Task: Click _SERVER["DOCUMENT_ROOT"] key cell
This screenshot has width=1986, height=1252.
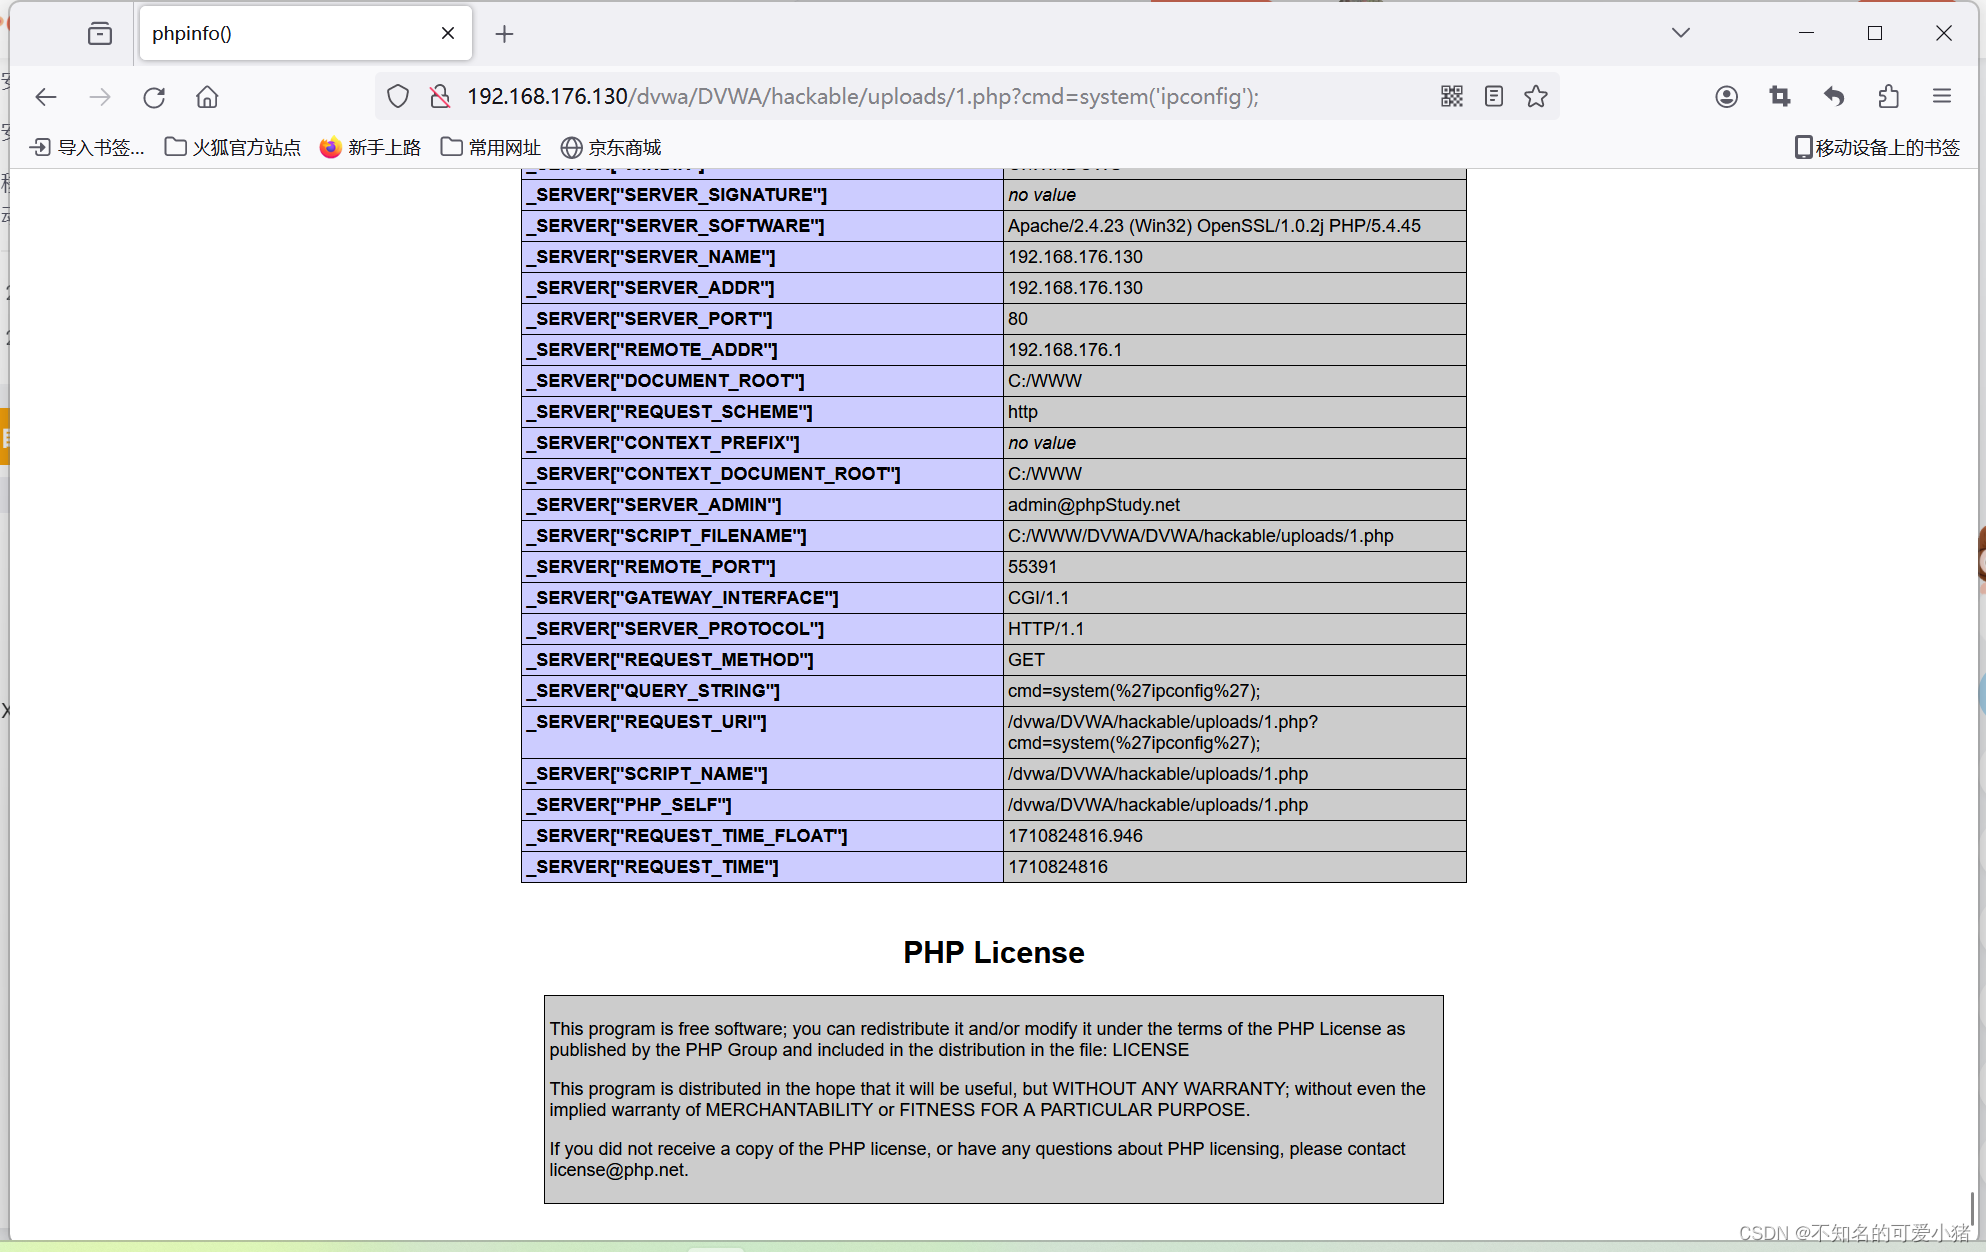Action: click(762, 381)
